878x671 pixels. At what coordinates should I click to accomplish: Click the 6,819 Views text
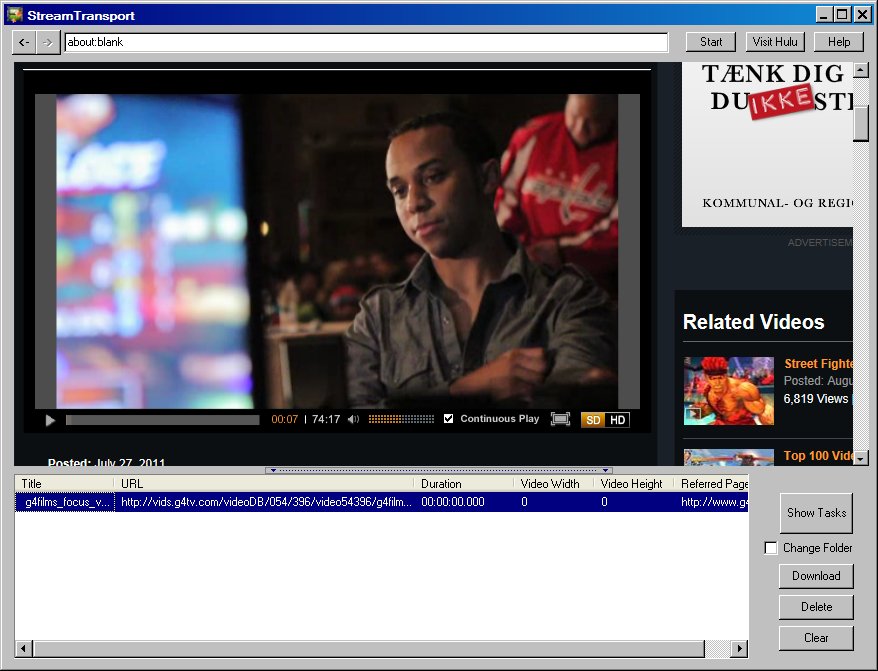click(x=816, y=399)
